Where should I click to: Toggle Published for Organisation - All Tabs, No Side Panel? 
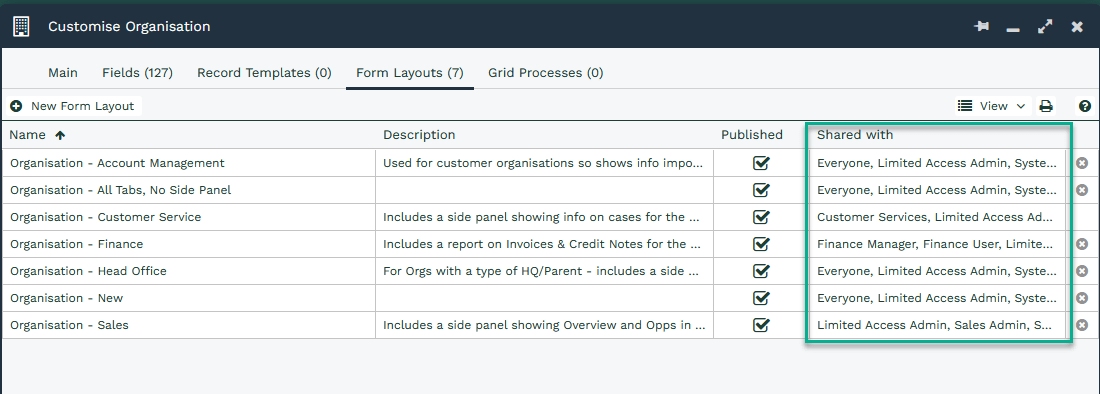760,190
